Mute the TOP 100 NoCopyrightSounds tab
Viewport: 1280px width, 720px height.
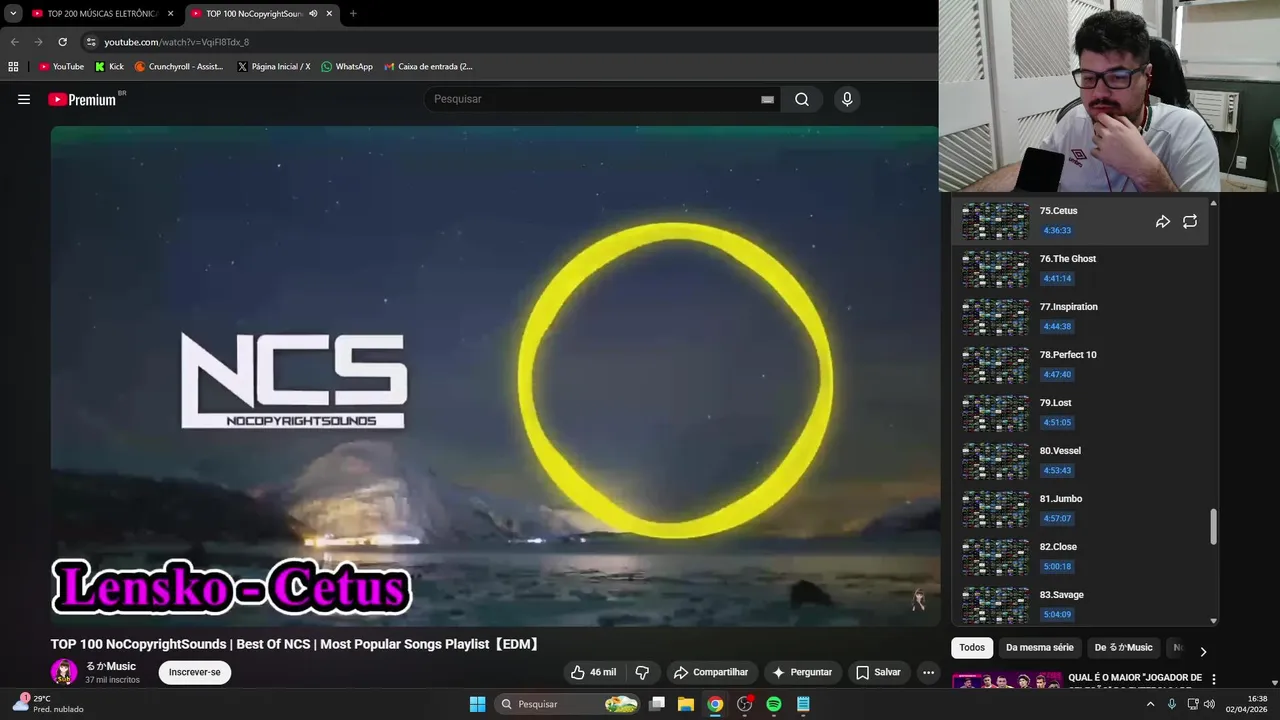(313, 14)
